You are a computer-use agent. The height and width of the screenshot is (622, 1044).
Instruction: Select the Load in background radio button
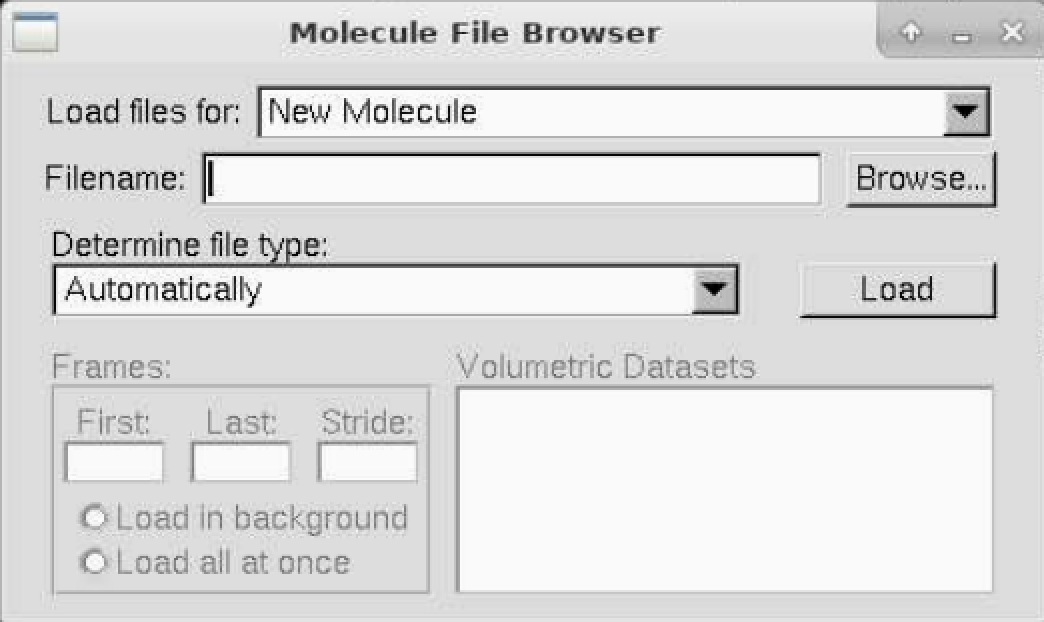(96, 519)
